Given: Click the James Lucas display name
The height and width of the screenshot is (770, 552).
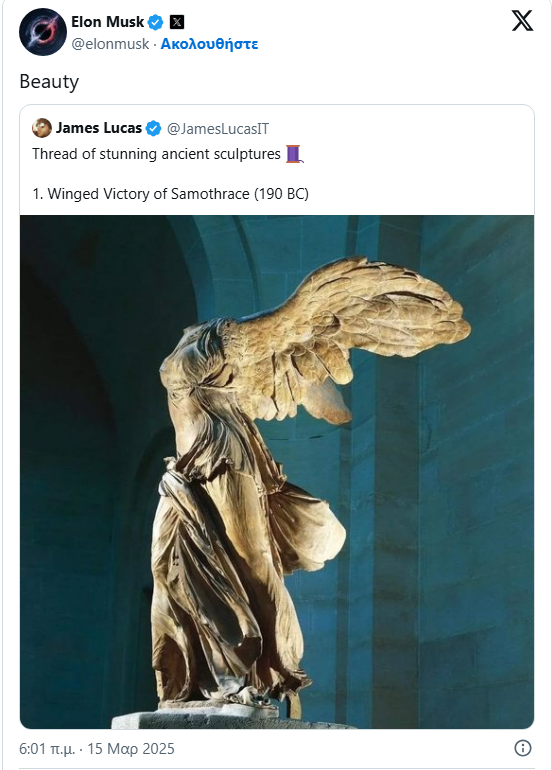Looking at the screenshot, I should point(99,128).
